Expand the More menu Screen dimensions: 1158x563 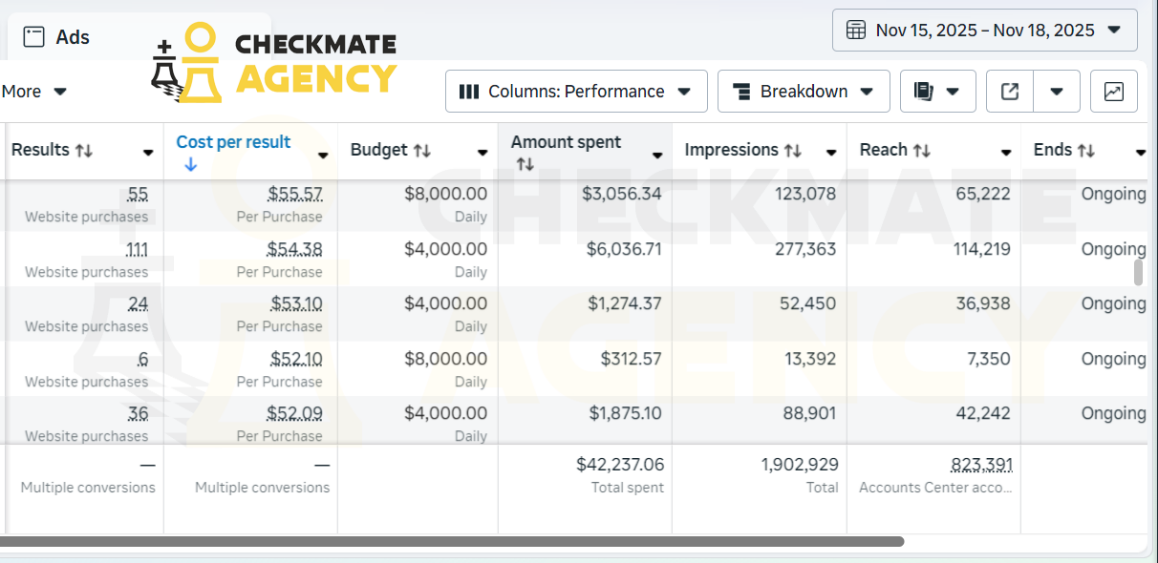click(x=33, y=92)
